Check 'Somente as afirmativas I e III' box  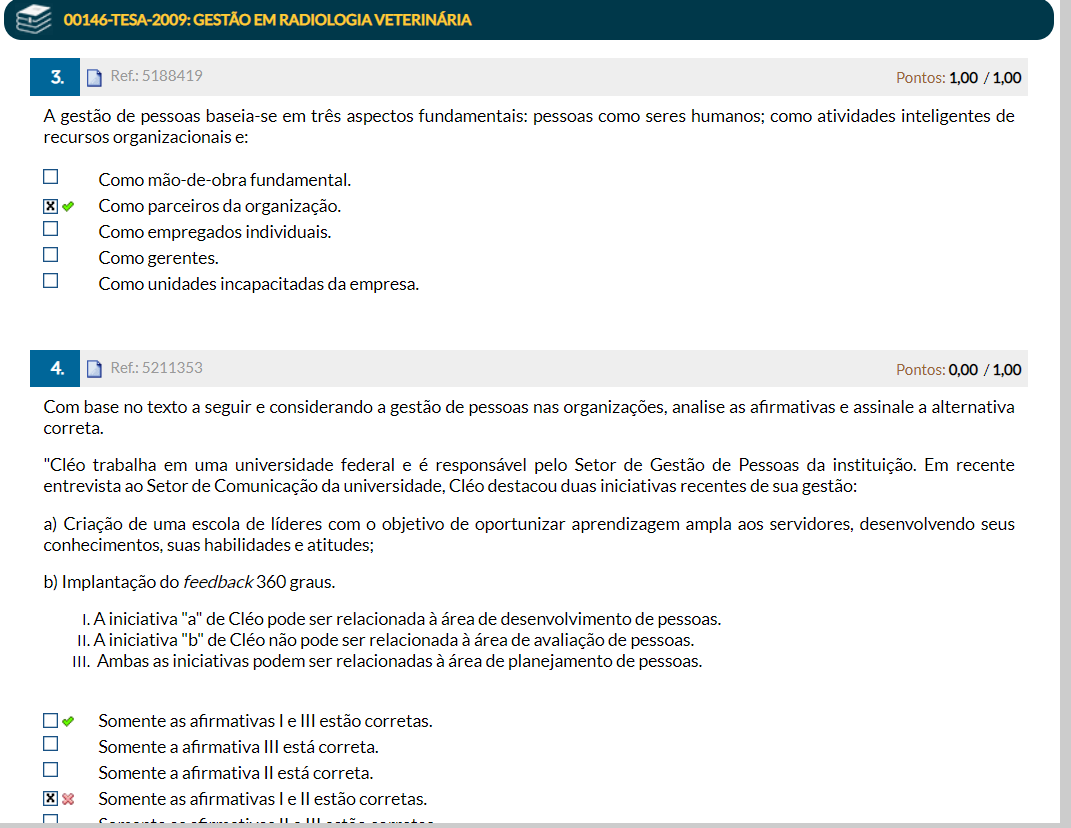pyautogui.click(x=51, y=720)
